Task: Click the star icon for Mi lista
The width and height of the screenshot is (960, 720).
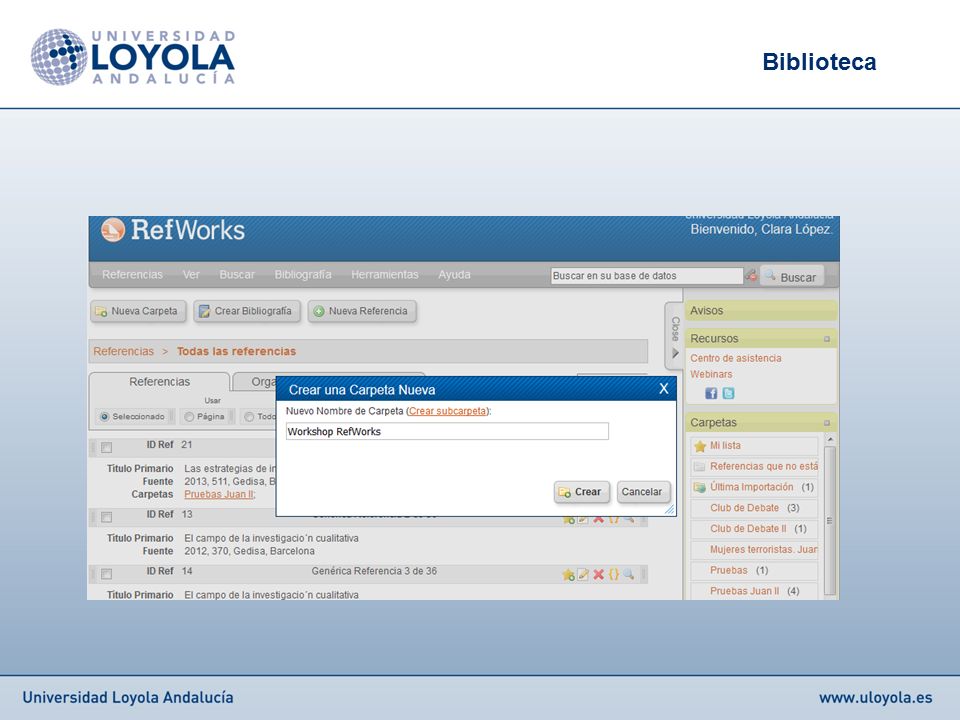Action: pos(700,446)
